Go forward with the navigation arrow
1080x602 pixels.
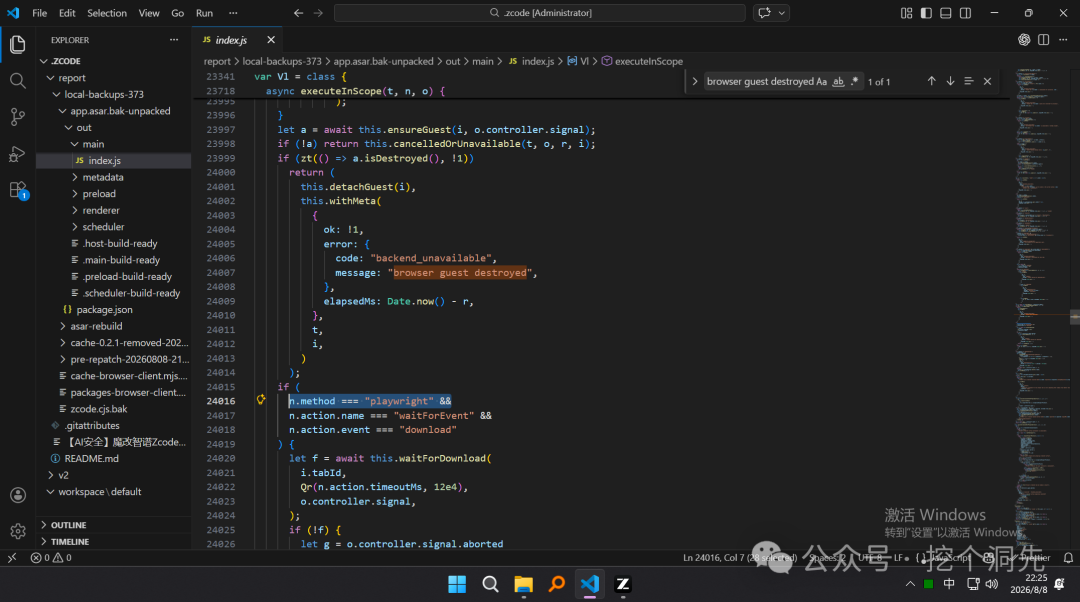318,13
